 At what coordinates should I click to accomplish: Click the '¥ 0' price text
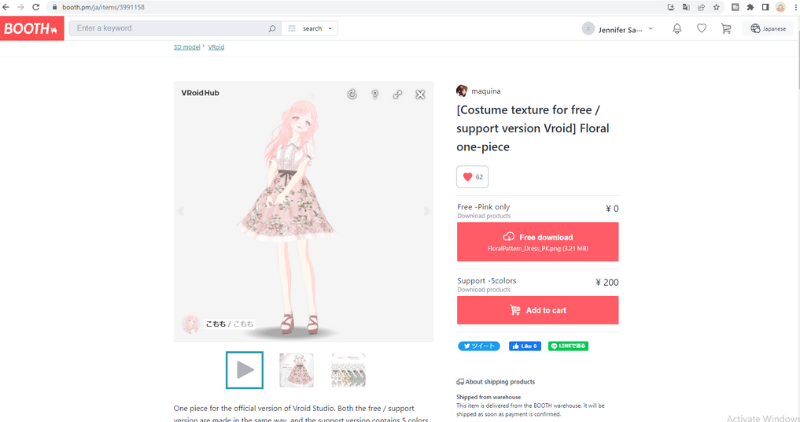[x=612, y=208]
